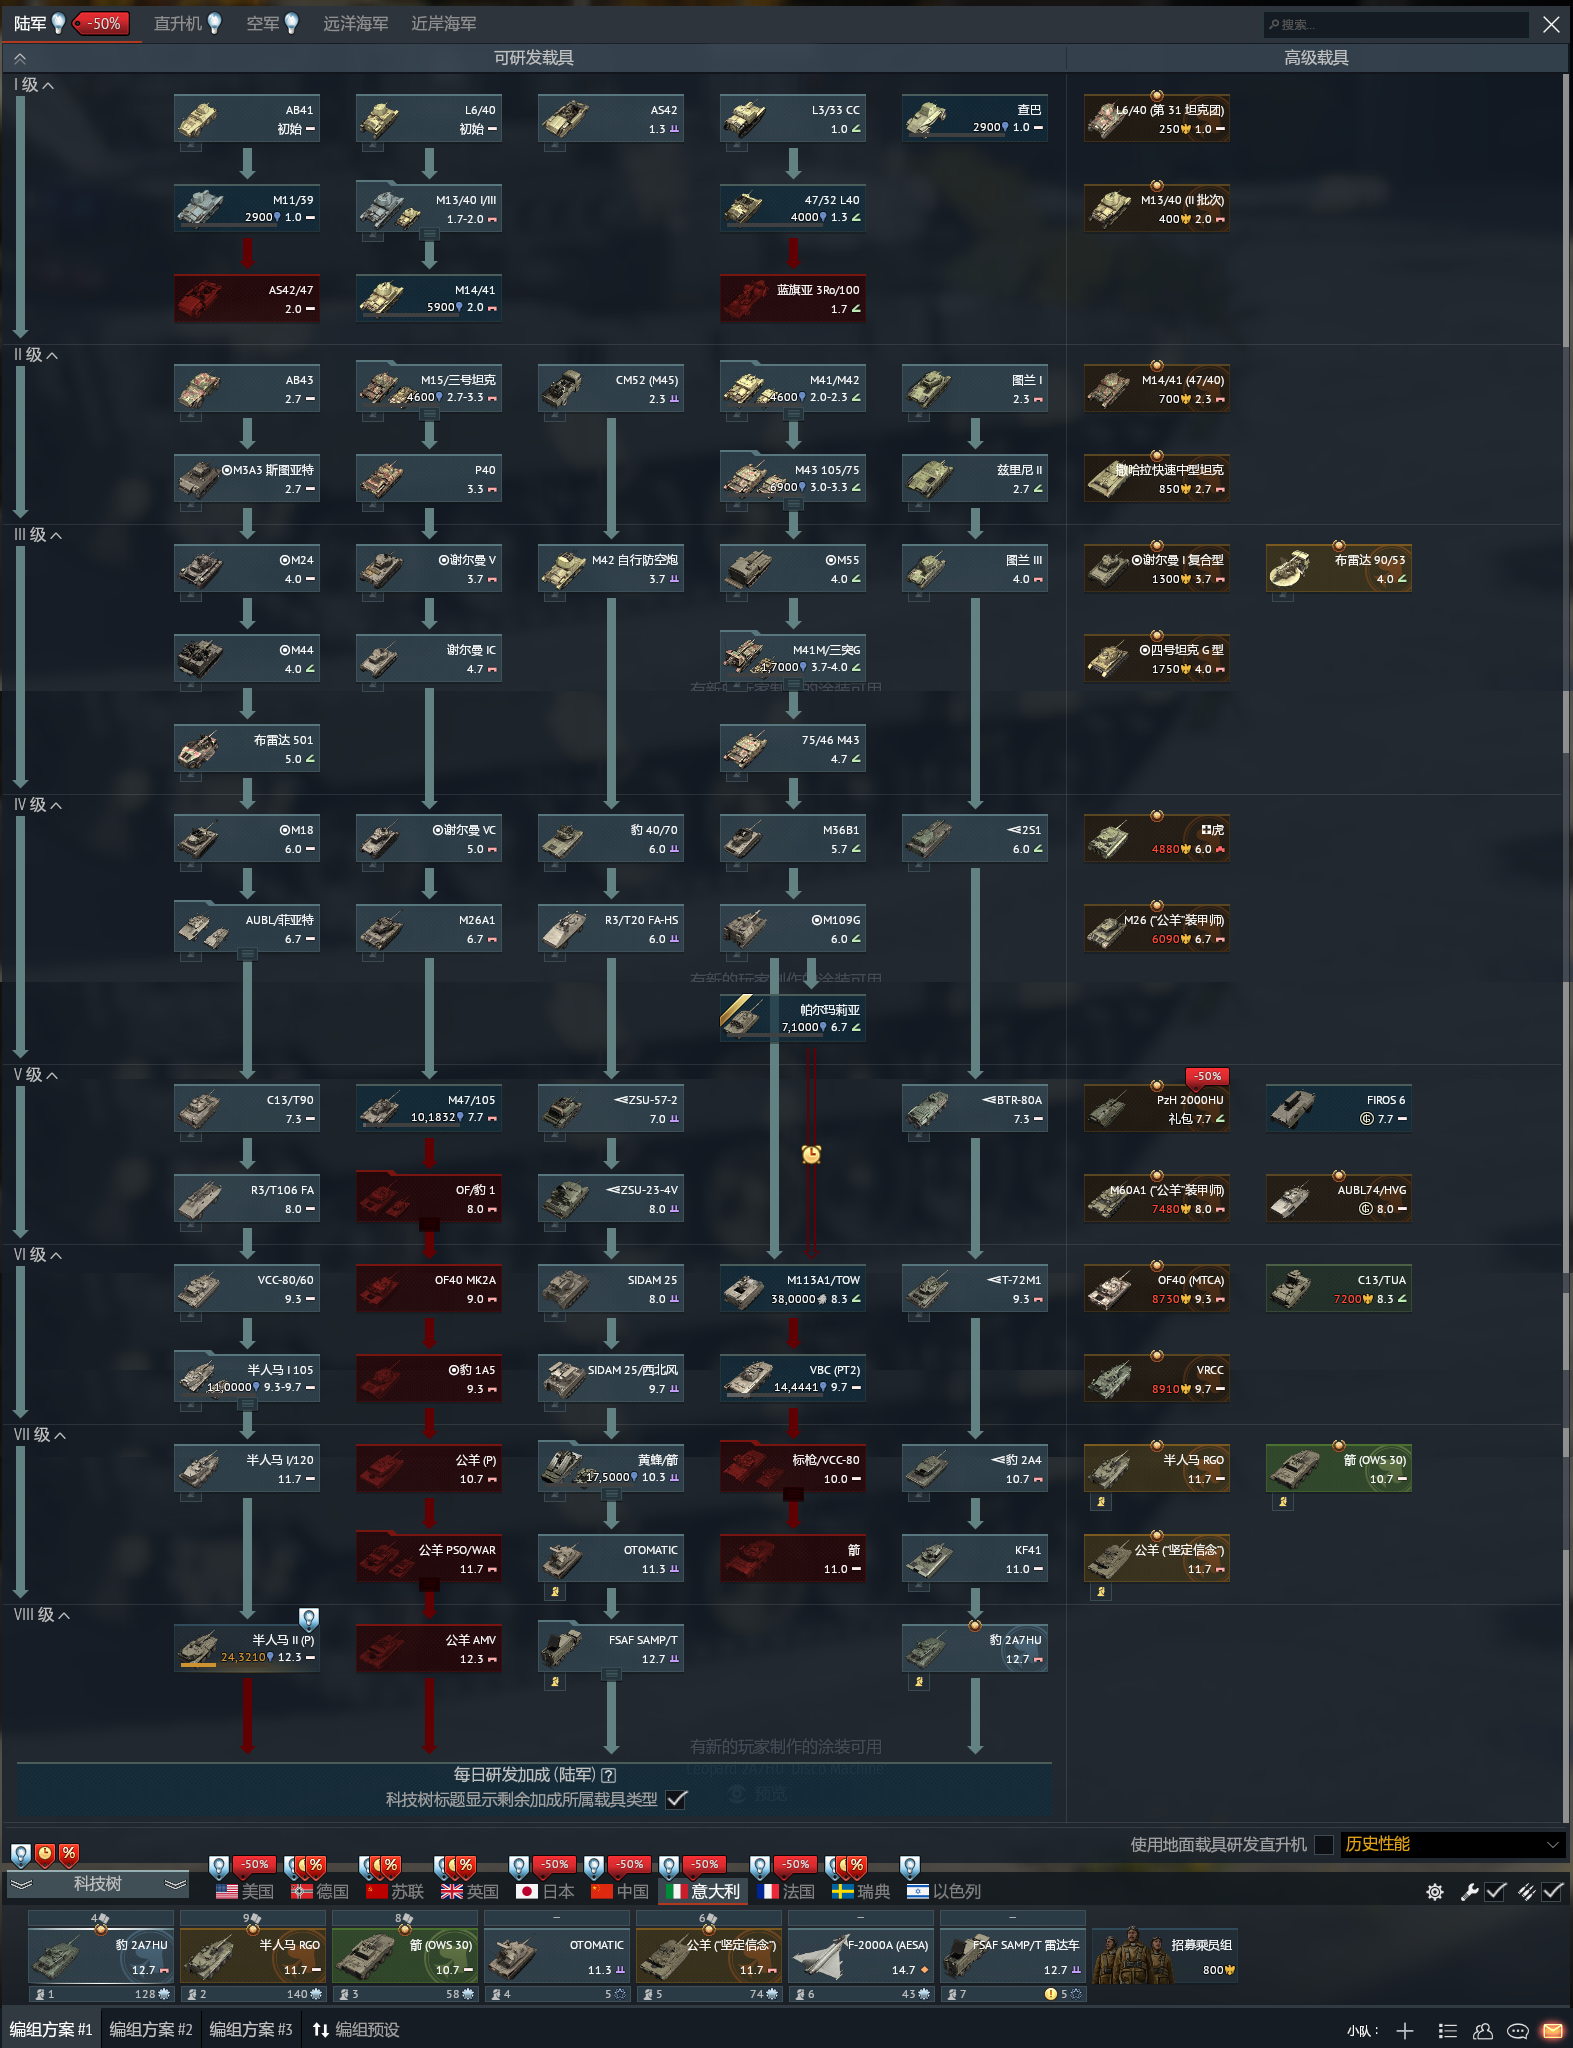Click the 蓝旗亚 3Ro/100 vehicle card
Viewport: 1573px width, 2048px height.
pyautogui.click(x=793, y=298)
